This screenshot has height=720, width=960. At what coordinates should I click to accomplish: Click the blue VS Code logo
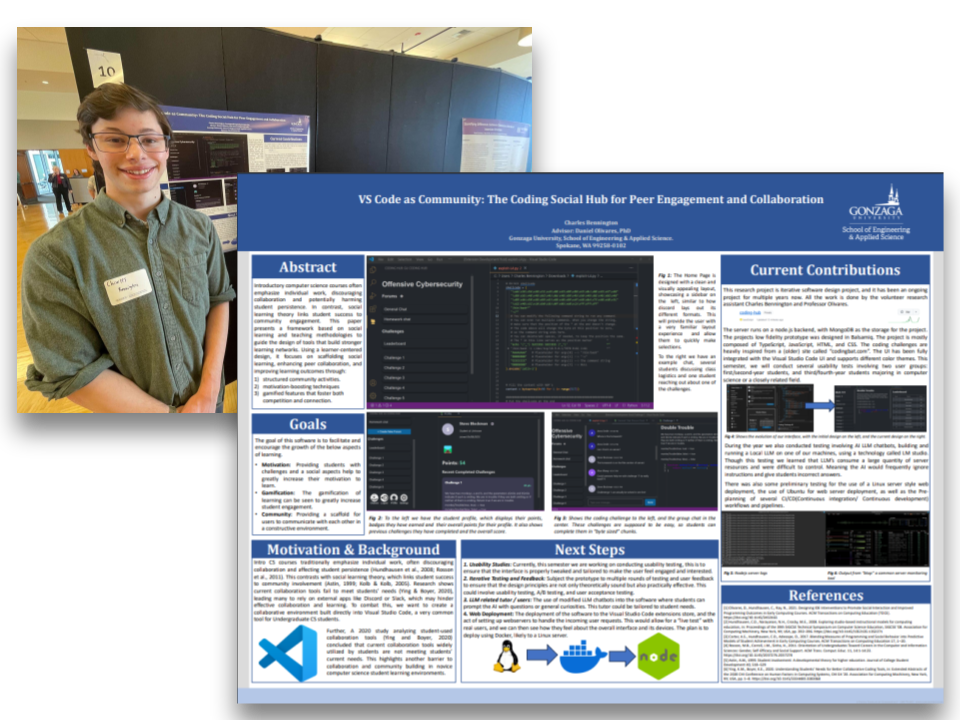point(288,653)
